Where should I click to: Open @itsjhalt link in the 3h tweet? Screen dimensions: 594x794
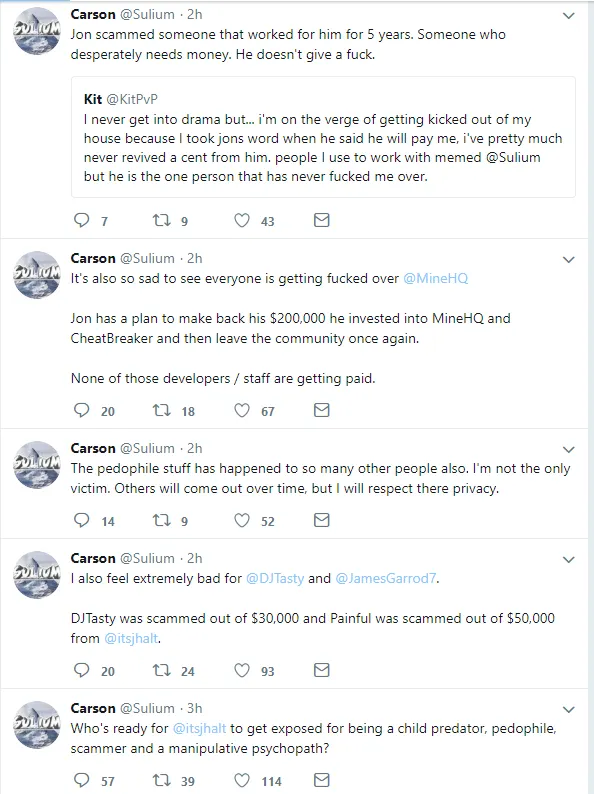pyautogui.click(x=200, y=729)
